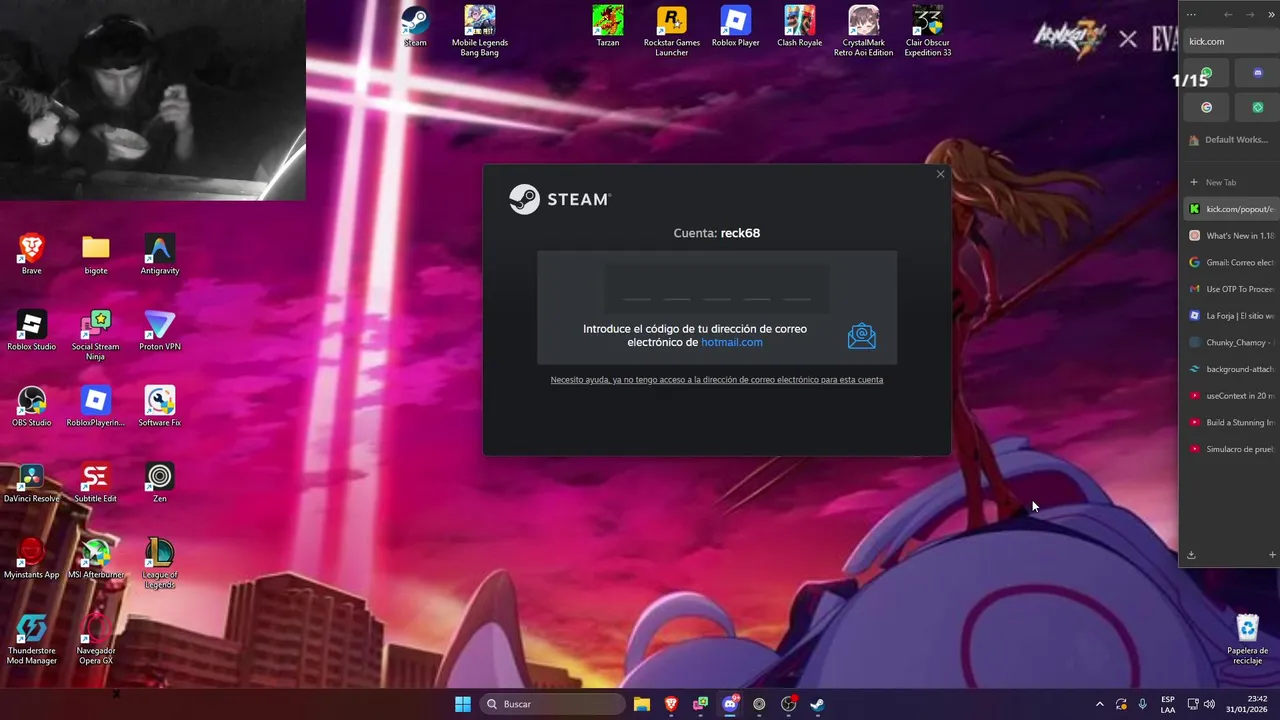The width and height of the screenshot is (1280, 720).
Task: Open Myinstants App shortcut
Action: (x=32, y=558)
